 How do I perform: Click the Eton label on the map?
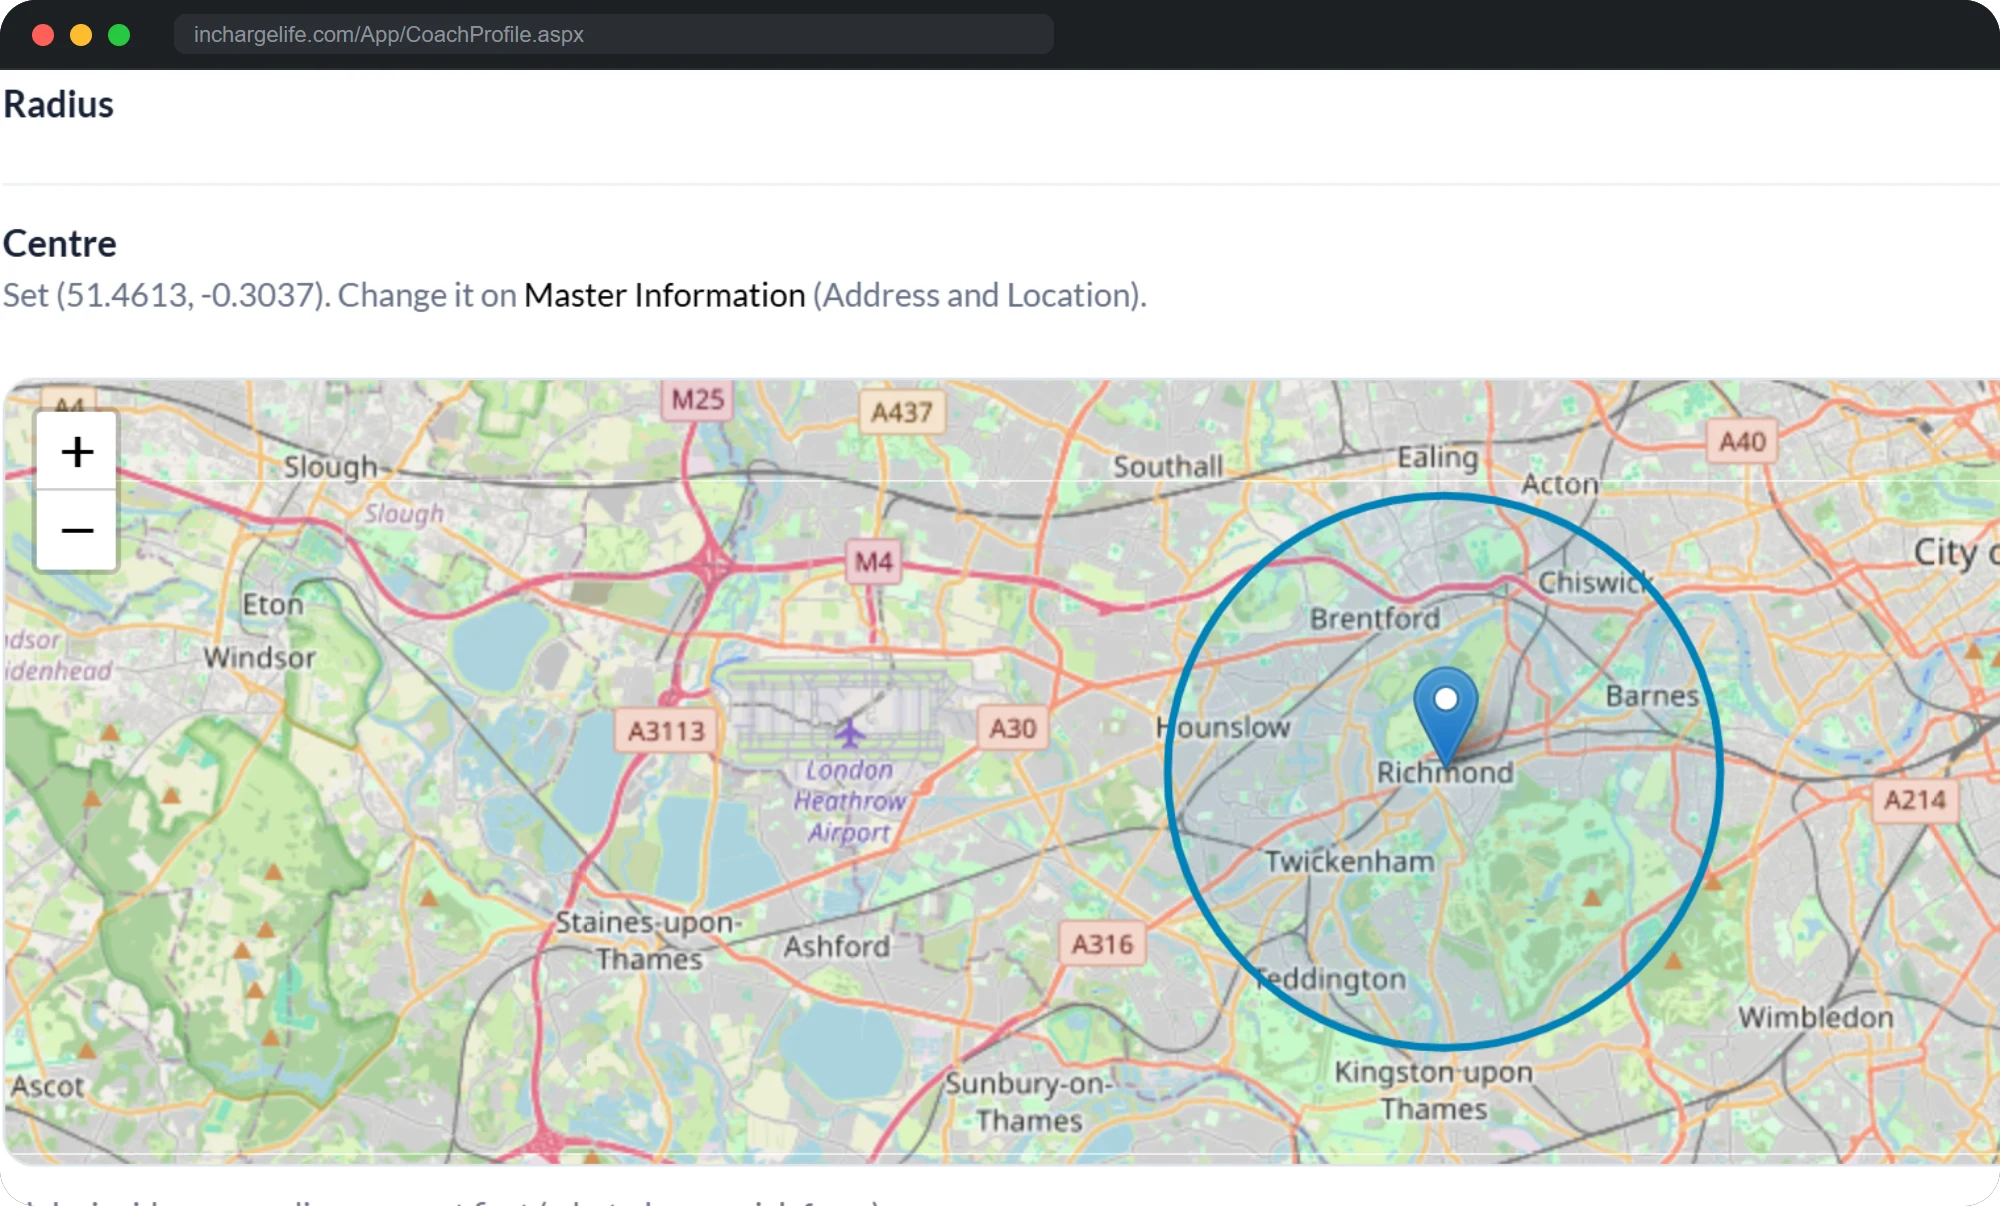pos(273,604)
